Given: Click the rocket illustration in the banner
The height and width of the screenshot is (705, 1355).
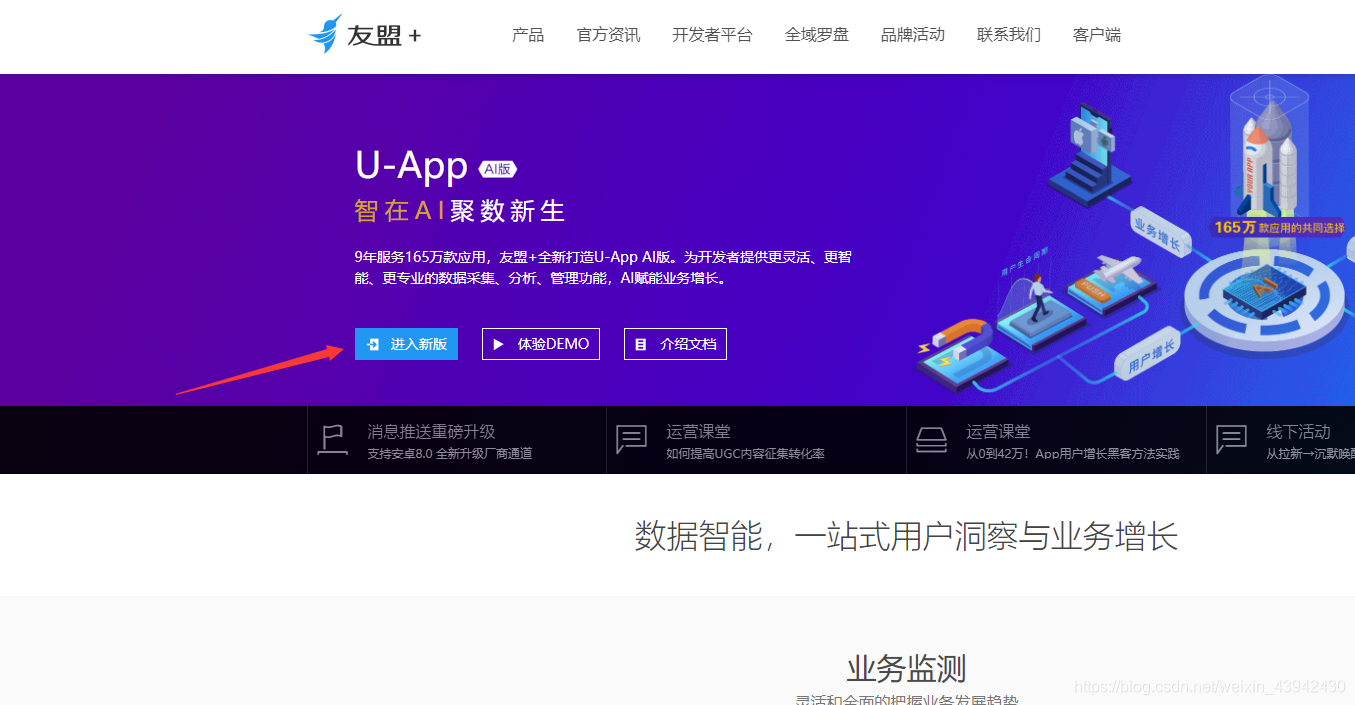Looking at the screenshot, I should tap(1268, 160).
